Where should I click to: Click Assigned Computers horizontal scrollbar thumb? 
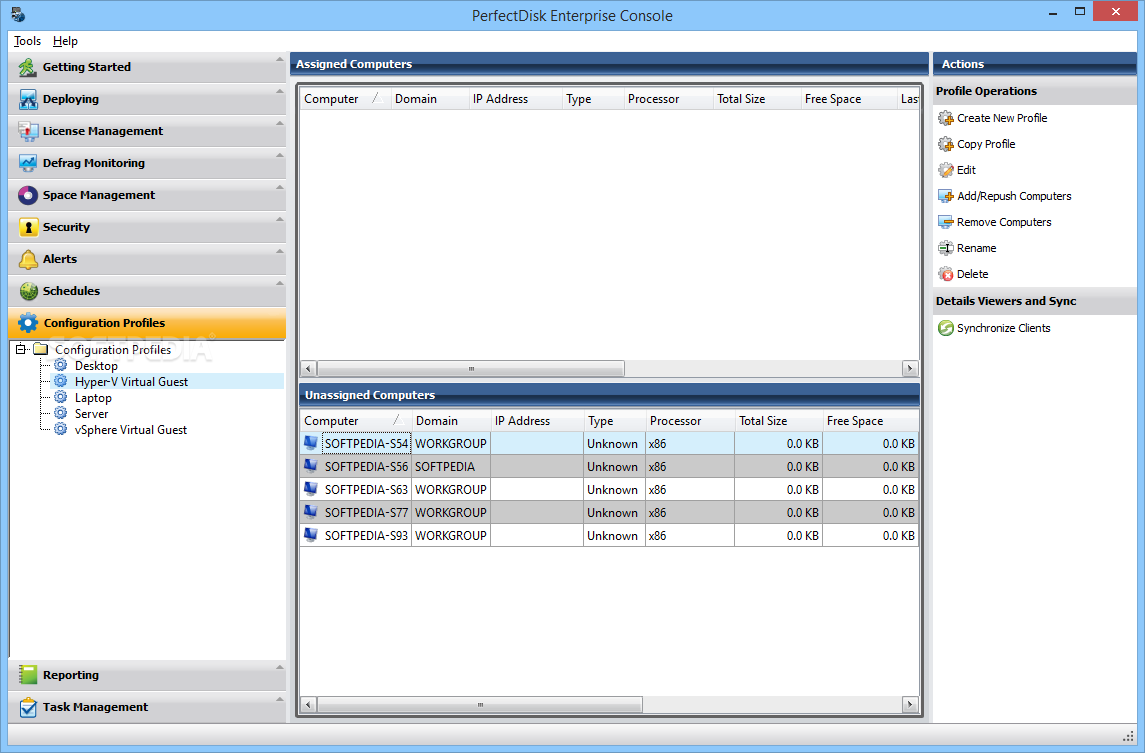tap(471, 368)
